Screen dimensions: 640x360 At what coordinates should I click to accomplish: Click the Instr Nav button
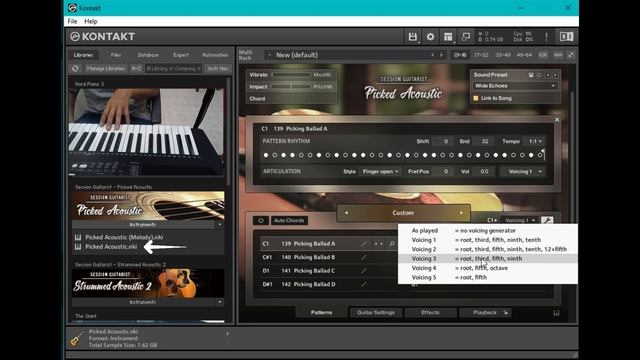tap(218, 68)
